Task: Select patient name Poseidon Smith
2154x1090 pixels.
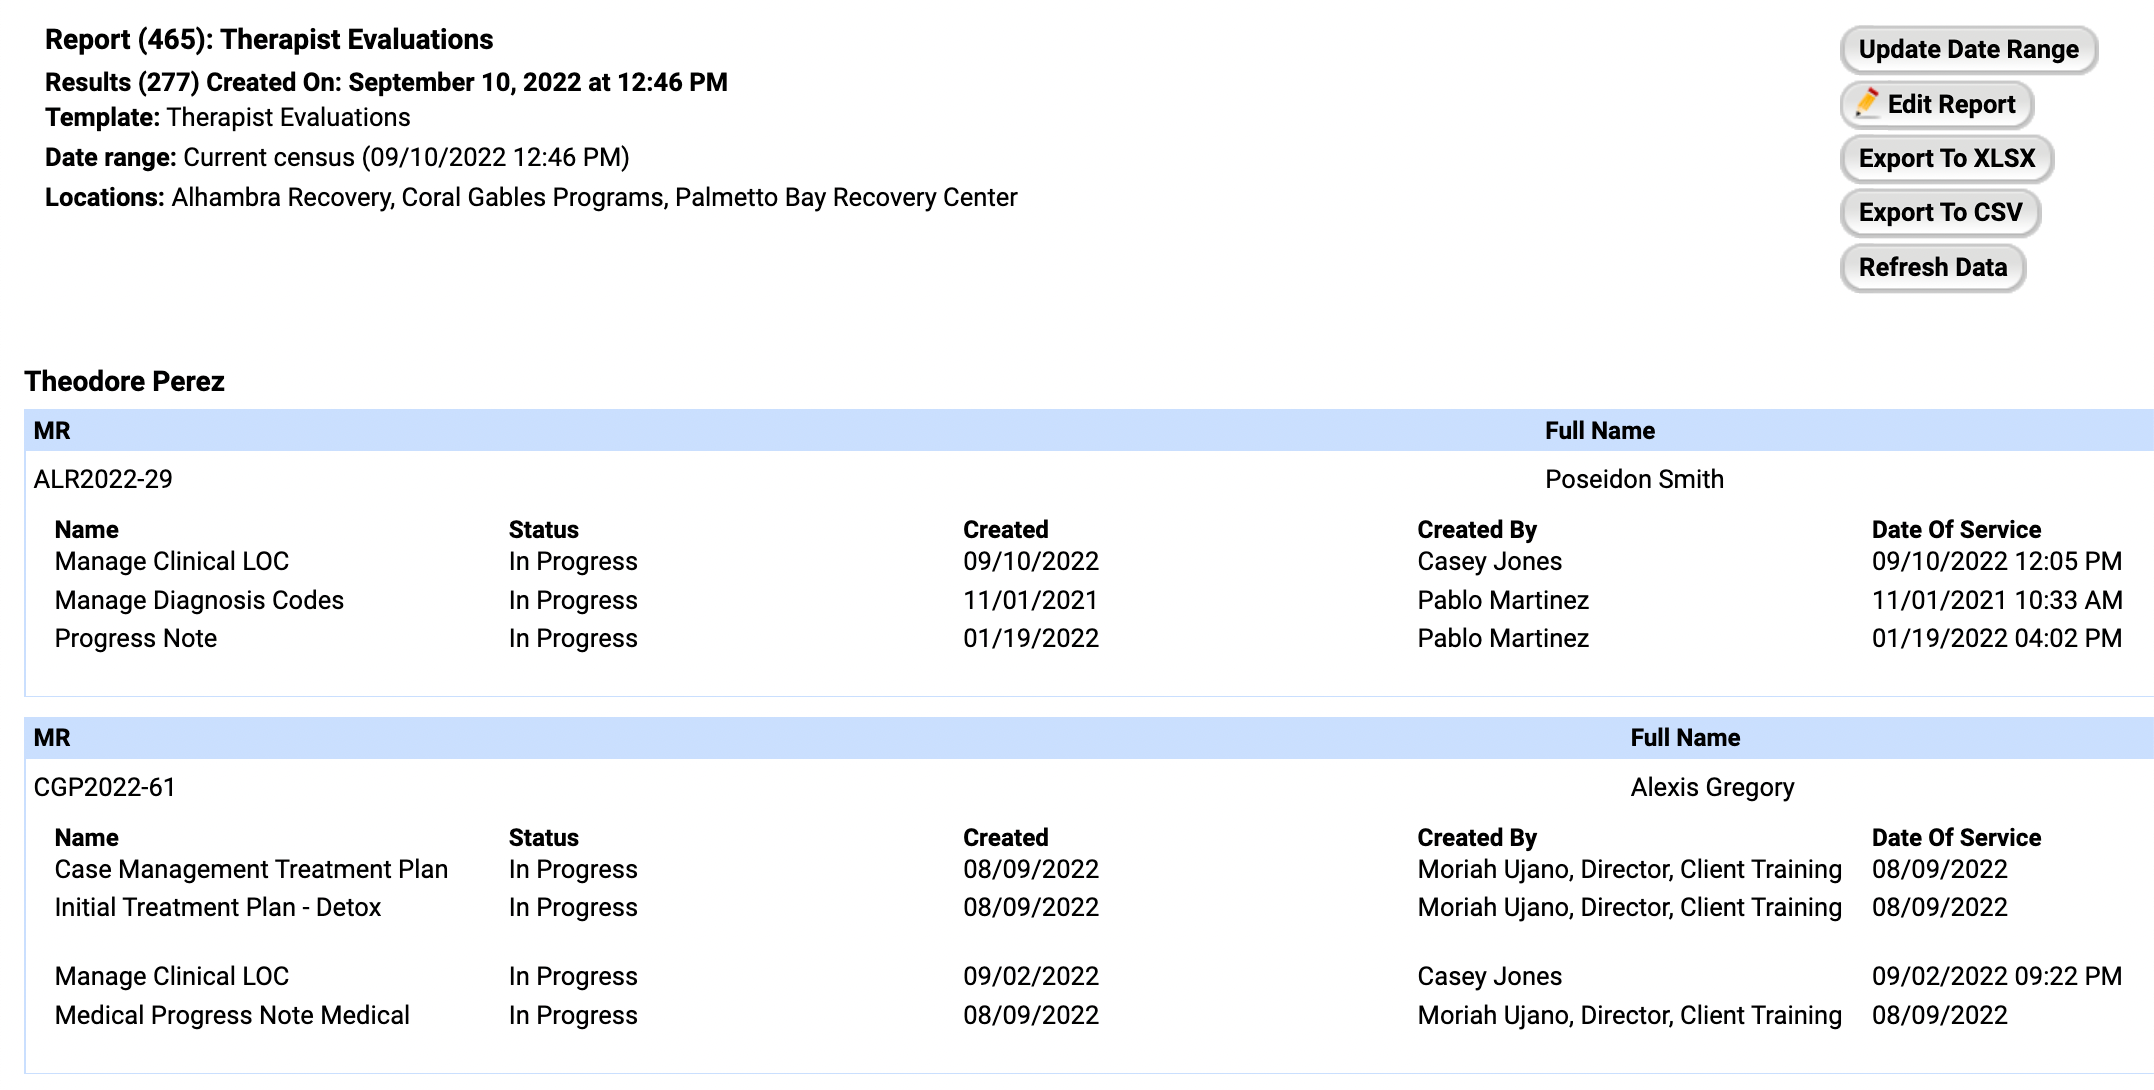Action: (x=1634, y=479)
